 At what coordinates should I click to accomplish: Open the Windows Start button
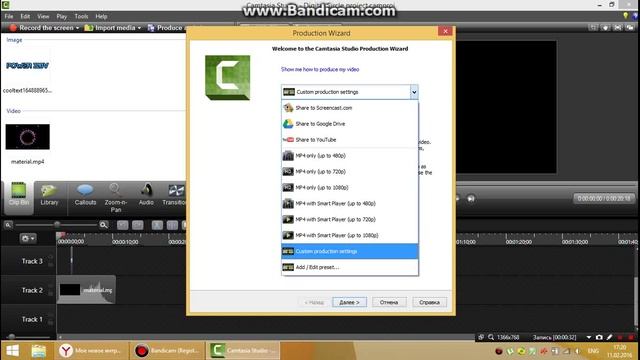click(12, 351)
